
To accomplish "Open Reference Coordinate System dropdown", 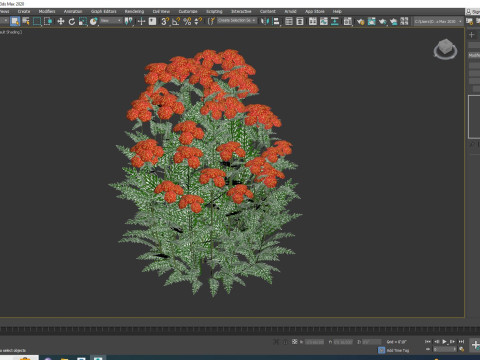I will (x=111, y=21).
